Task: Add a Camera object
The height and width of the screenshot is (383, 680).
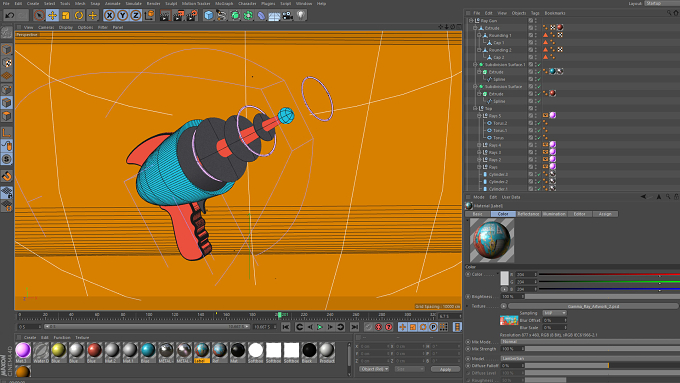Action: [287, 16]
